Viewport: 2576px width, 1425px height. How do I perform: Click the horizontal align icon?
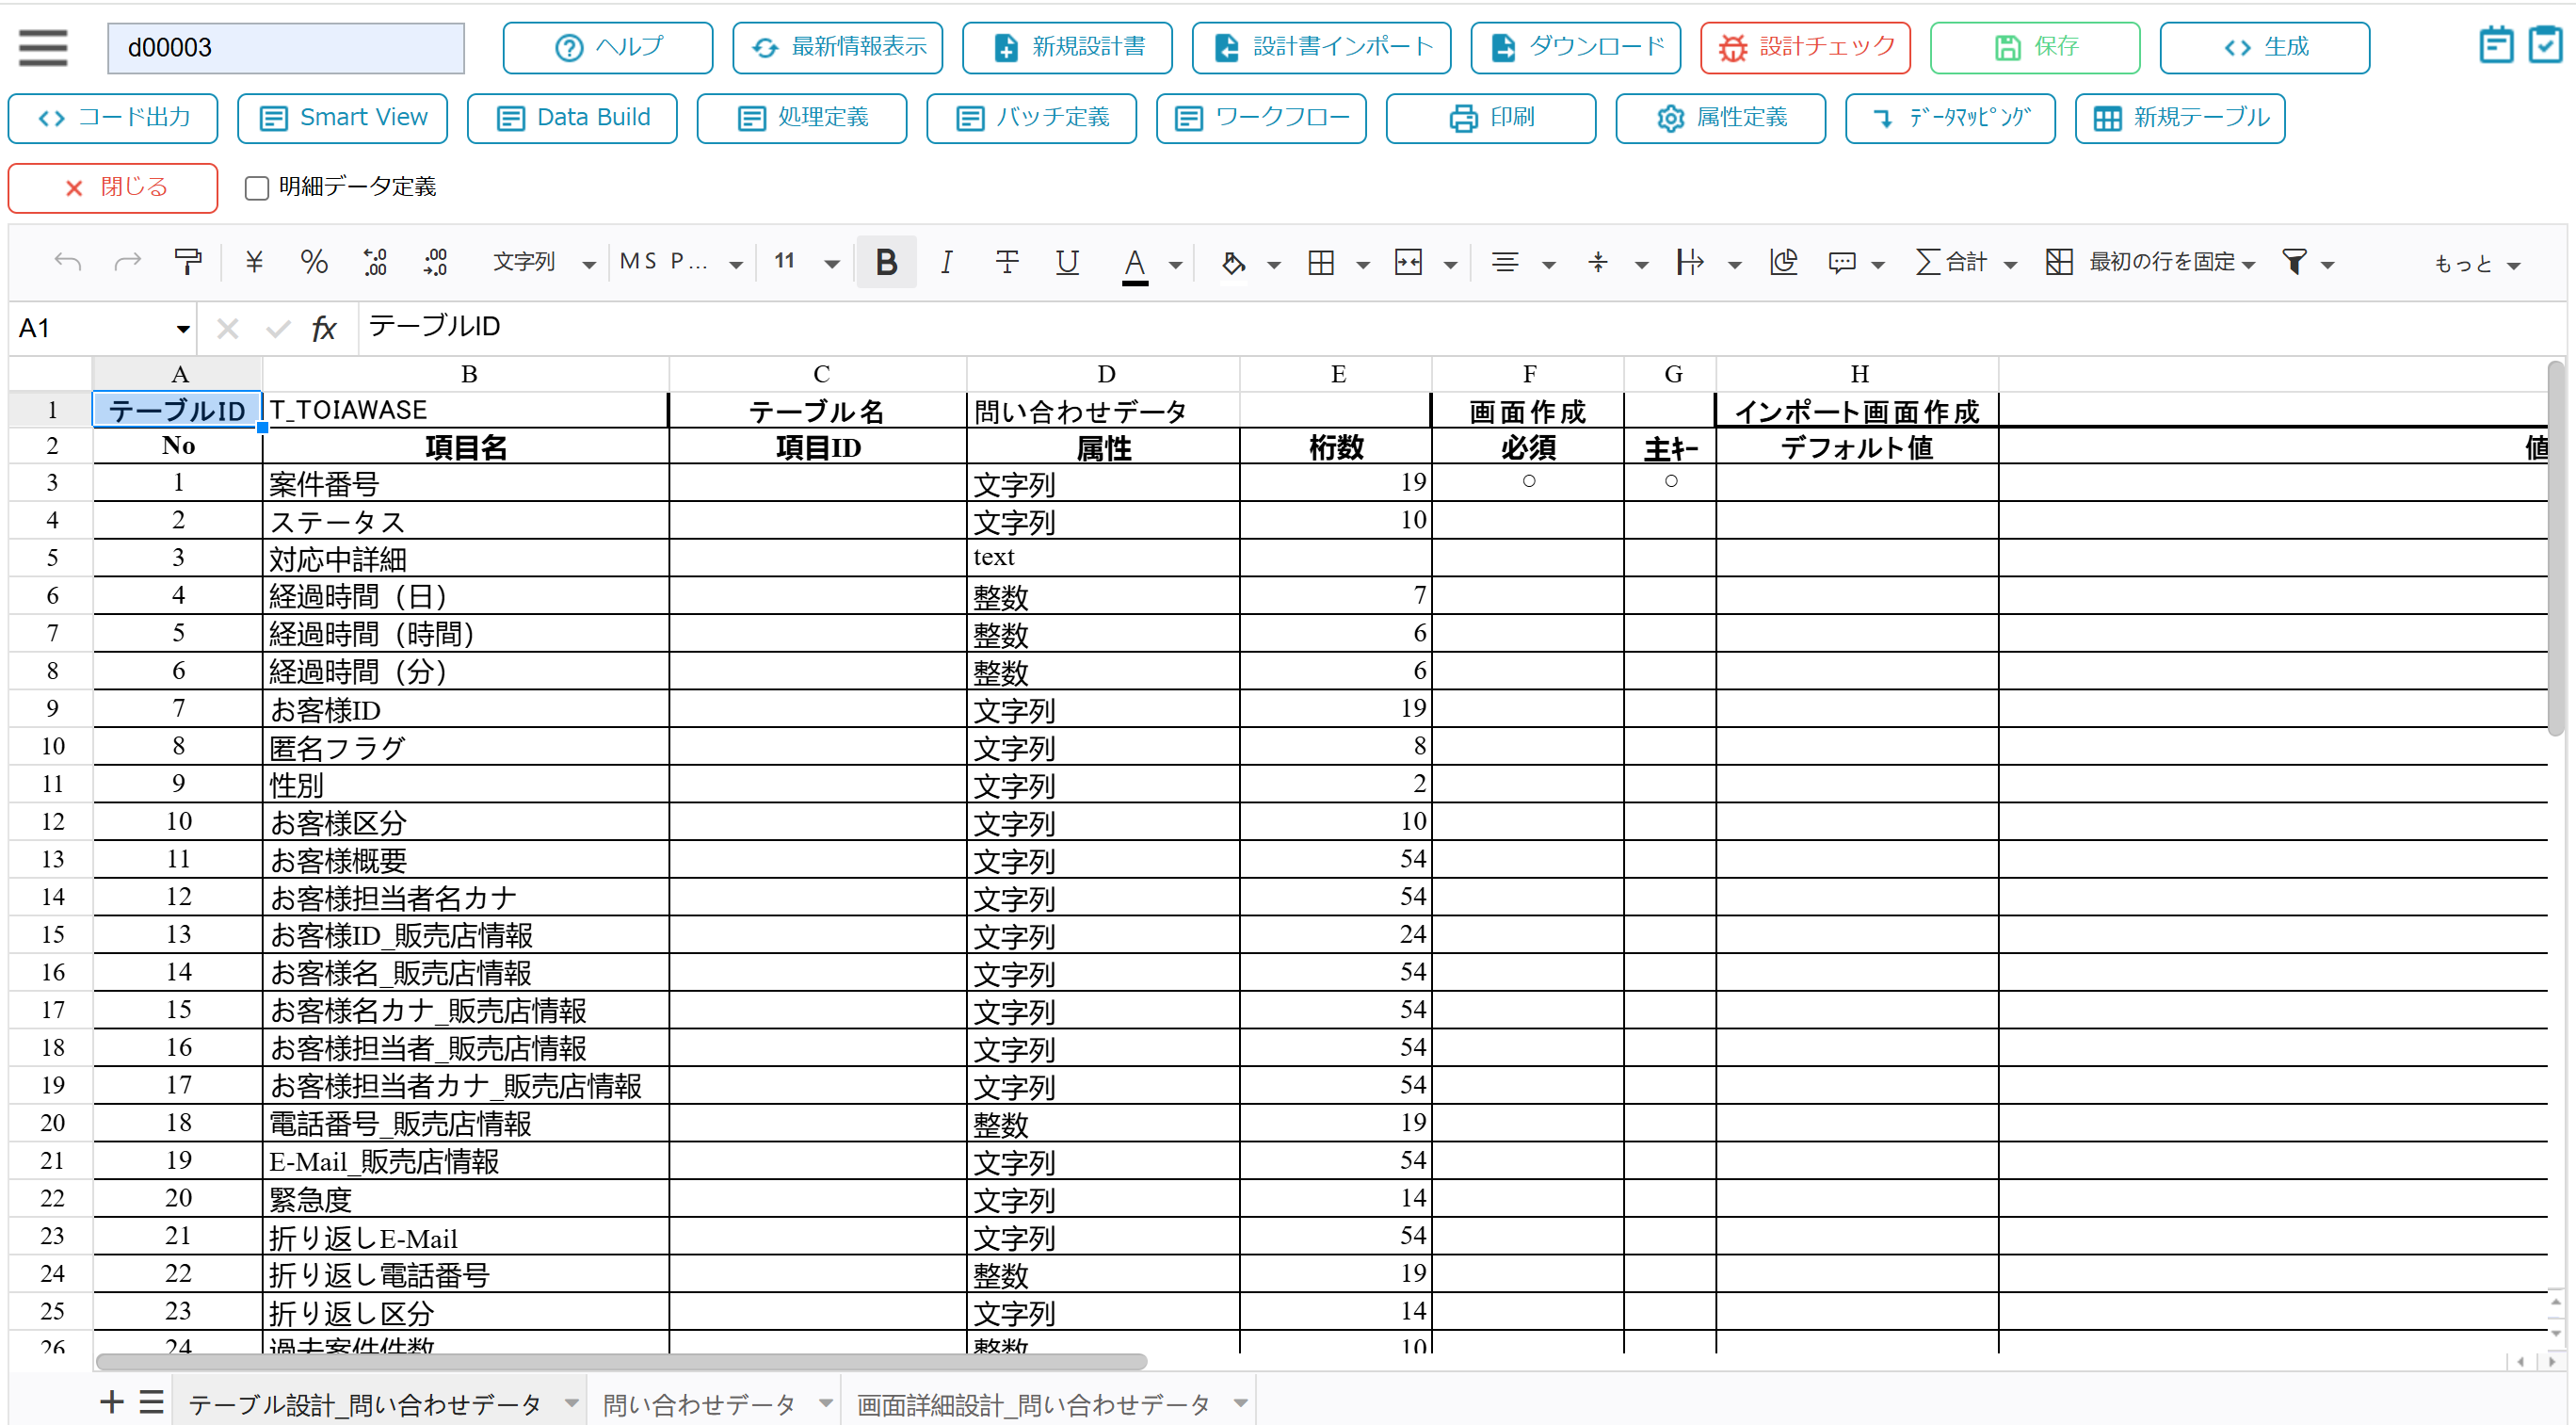(x=1504, y=262)
